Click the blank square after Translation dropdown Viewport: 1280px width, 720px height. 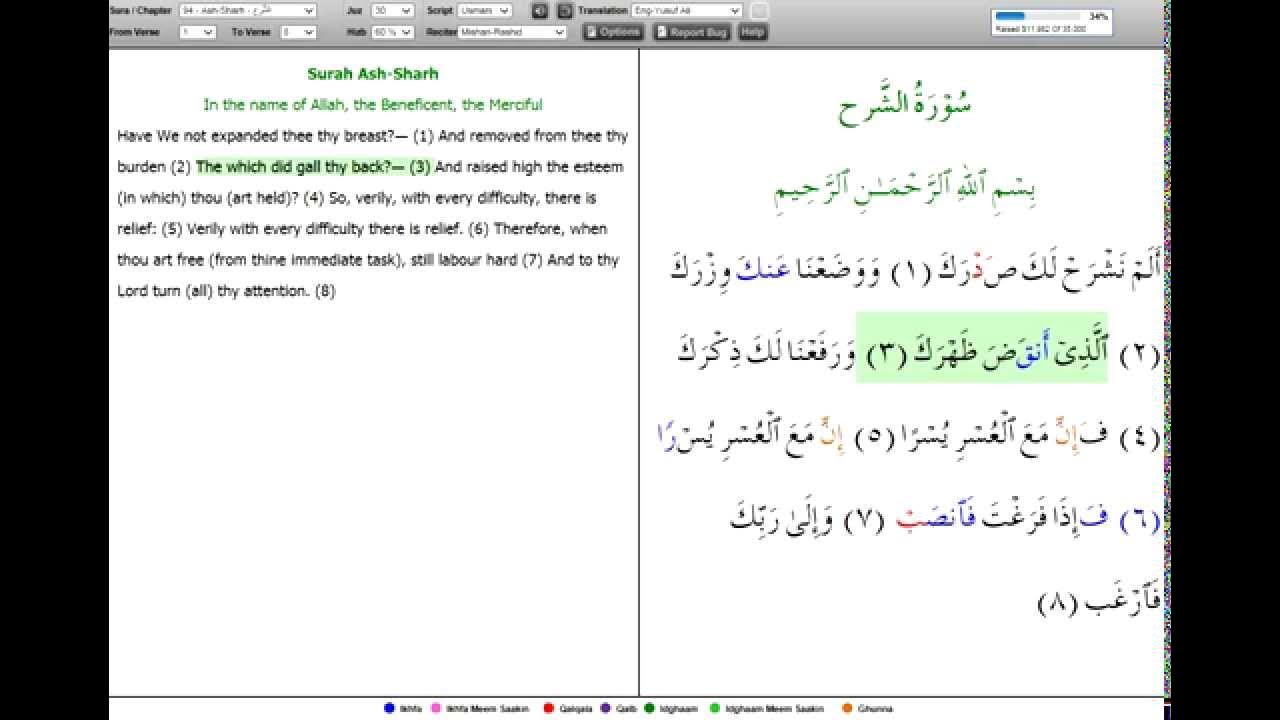[759, 11]
